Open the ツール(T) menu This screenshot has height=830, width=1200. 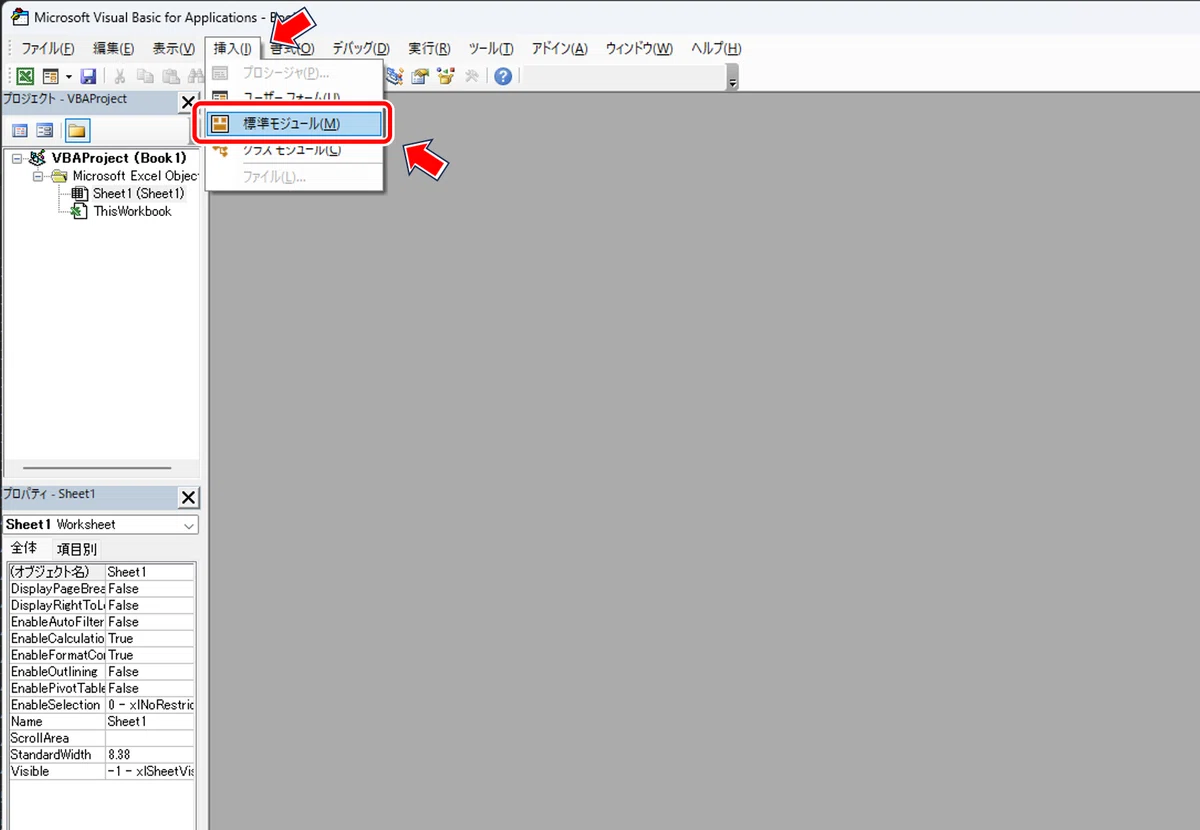point(491,48)
